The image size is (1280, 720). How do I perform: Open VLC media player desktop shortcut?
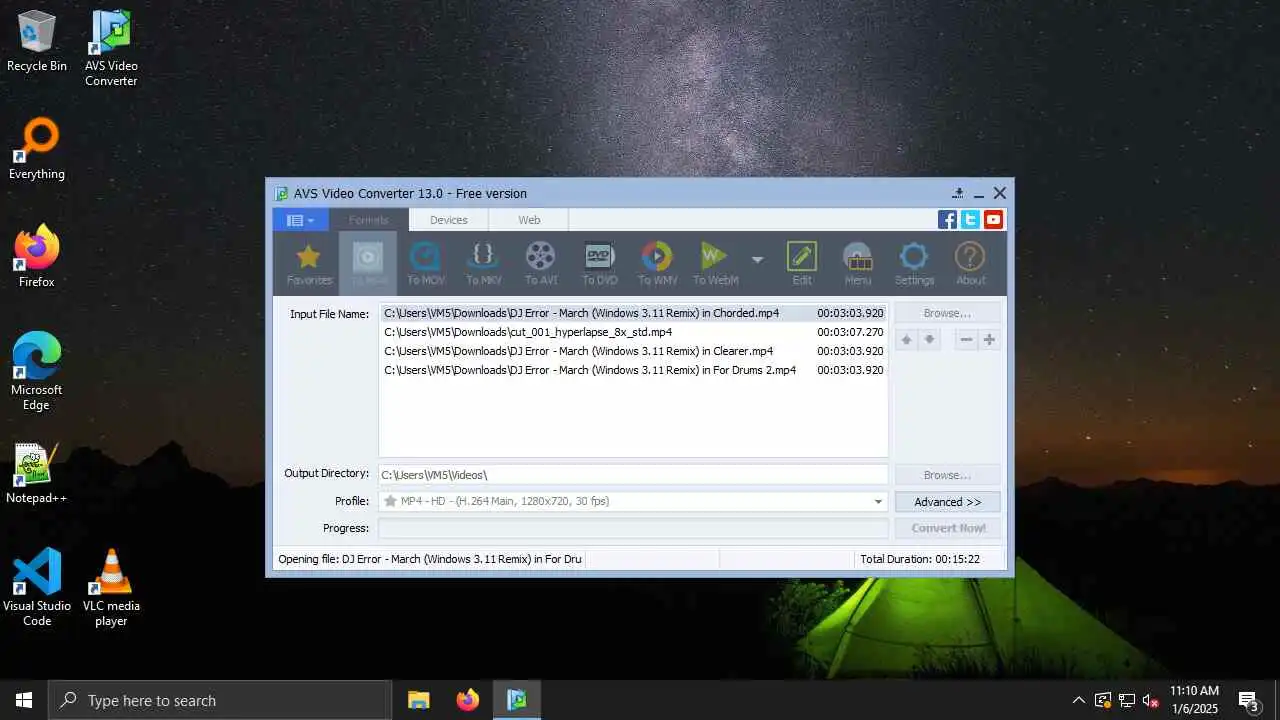point(111,589)
